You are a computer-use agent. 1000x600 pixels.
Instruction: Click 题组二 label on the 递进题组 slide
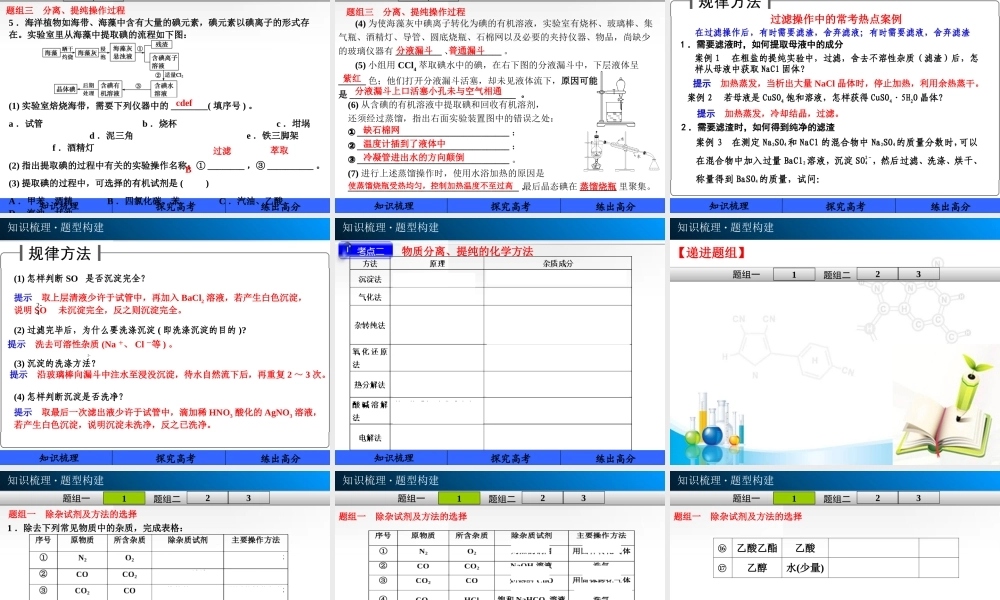(x=838, y=275)
